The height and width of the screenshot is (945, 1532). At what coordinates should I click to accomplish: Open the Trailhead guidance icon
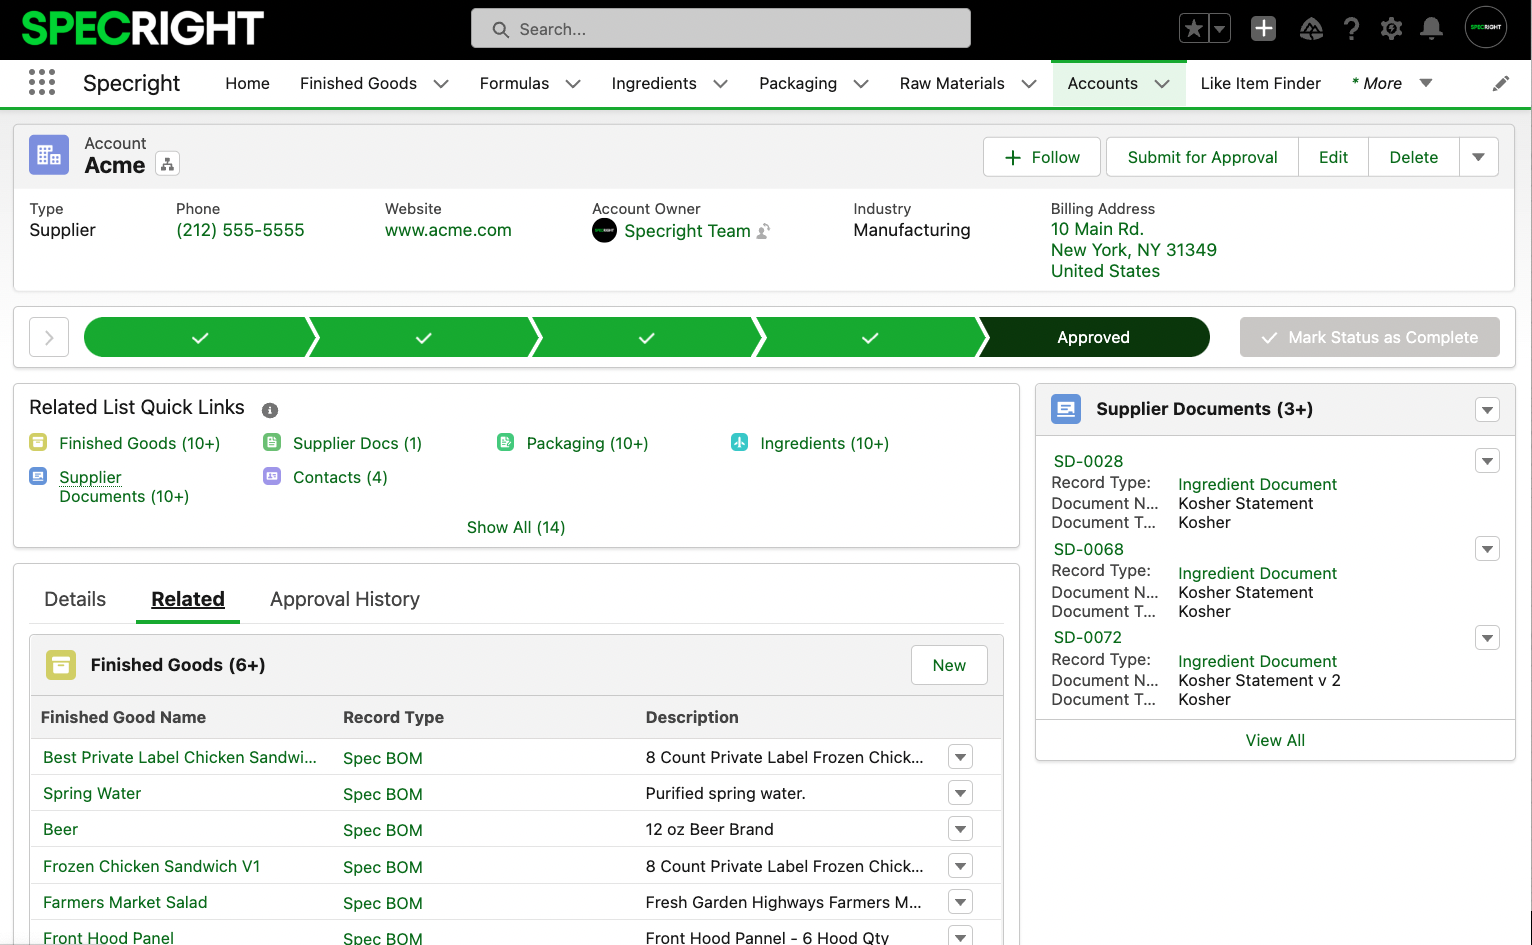coord(1311,29)
